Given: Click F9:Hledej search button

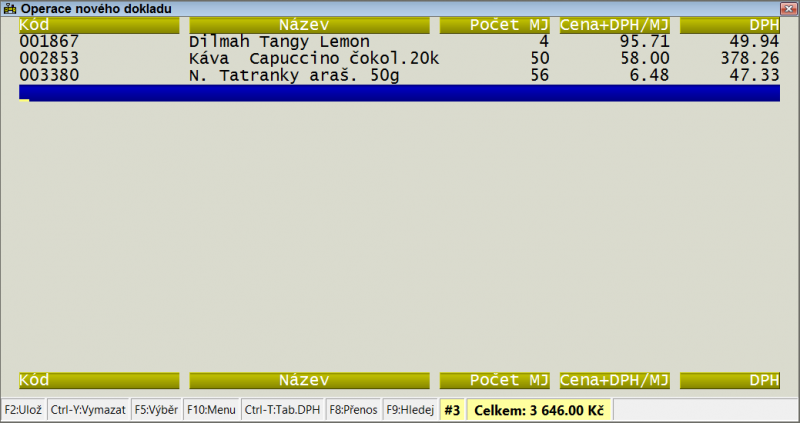Looking at the screenshot, I should 410,410.
